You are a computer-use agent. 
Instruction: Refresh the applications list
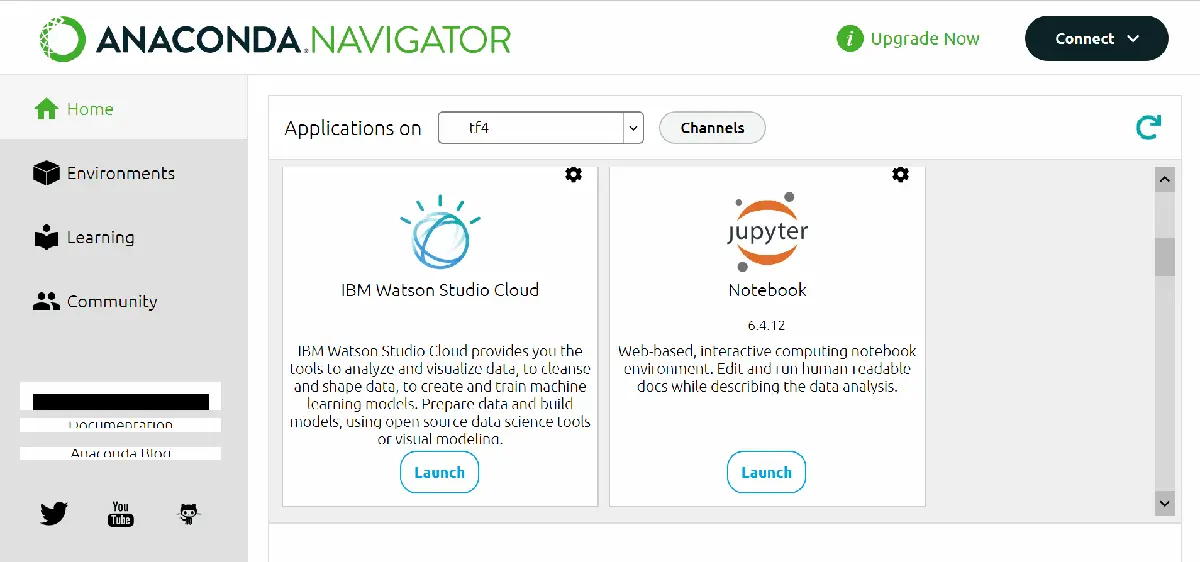click(x=1148, y=127)
